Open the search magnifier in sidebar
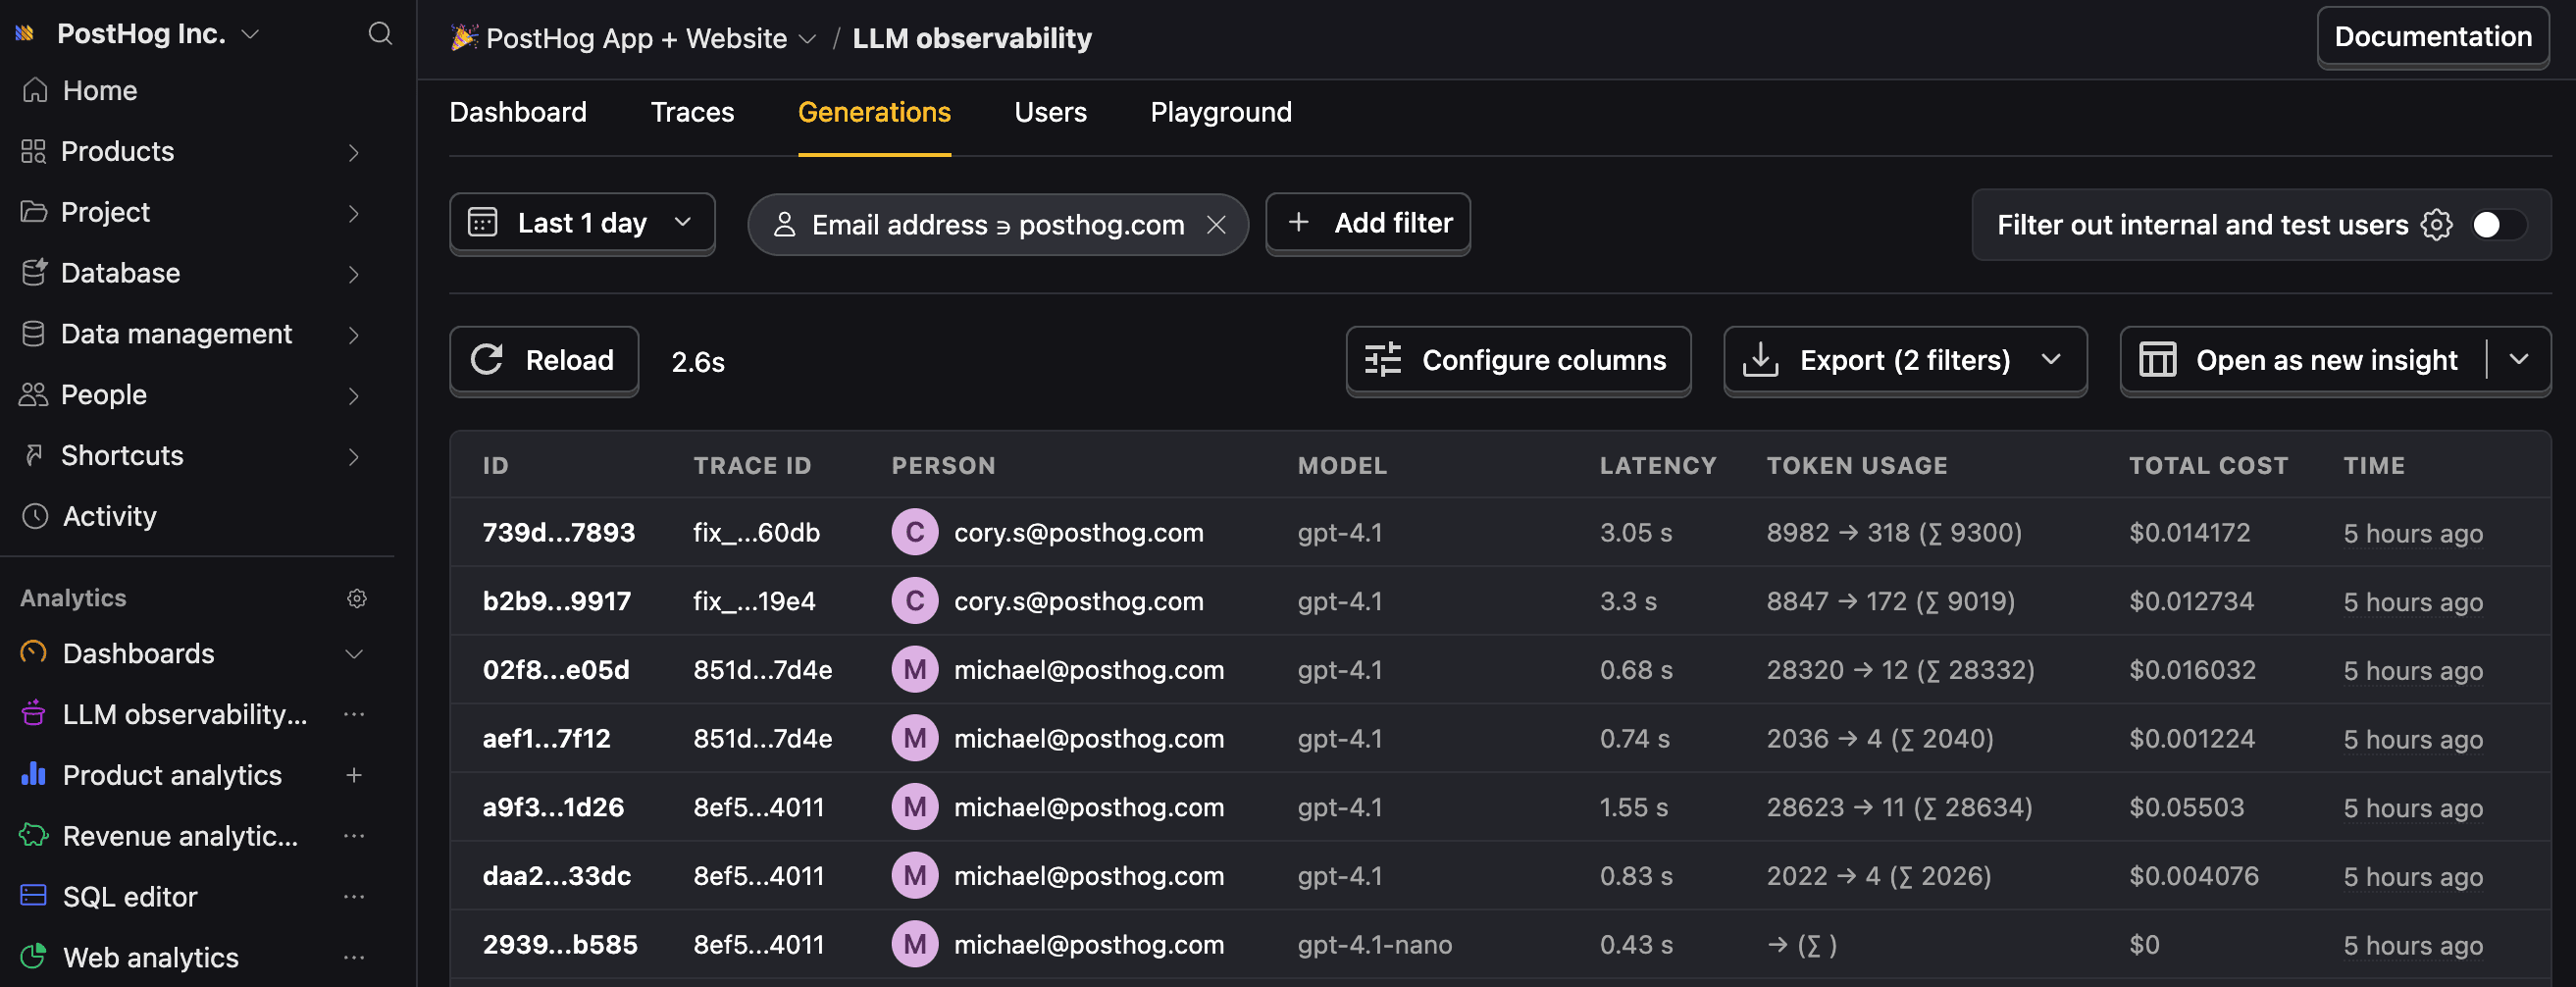Image resolution: width=2576 pixels, height=987 pixels. pos(380,34)
